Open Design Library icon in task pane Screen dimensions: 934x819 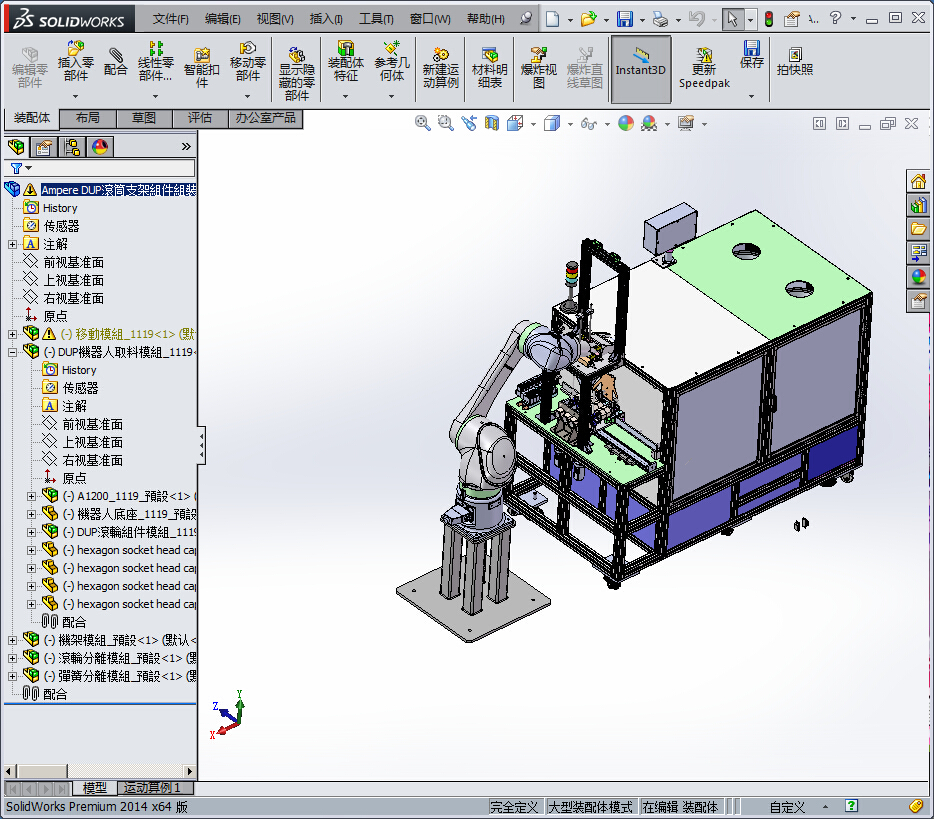[918, 205]
